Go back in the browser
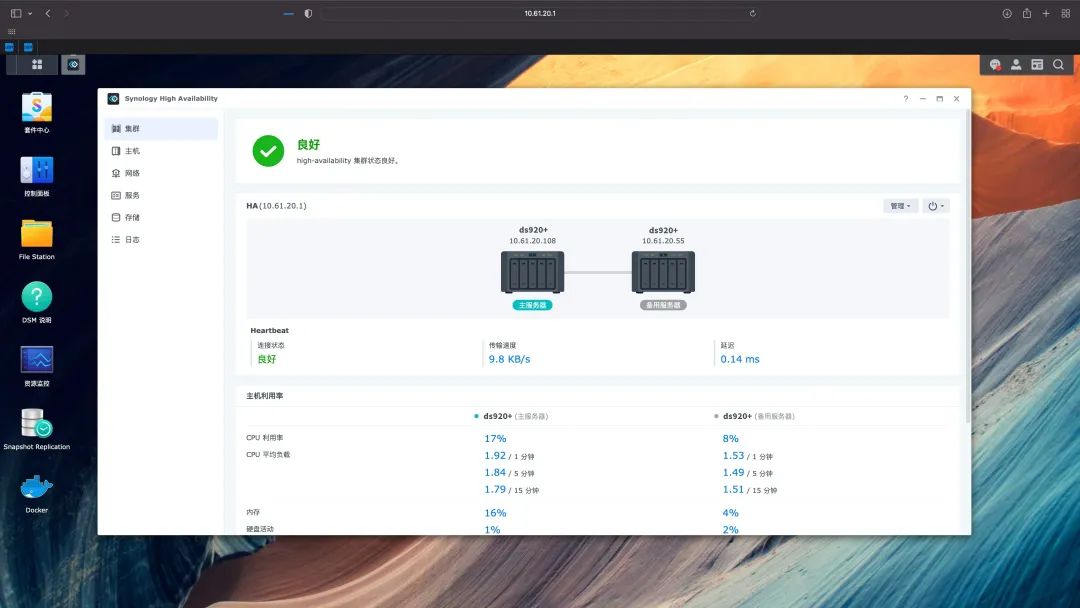Viewport: 1080px width, 608px height. tap(48, 13)
